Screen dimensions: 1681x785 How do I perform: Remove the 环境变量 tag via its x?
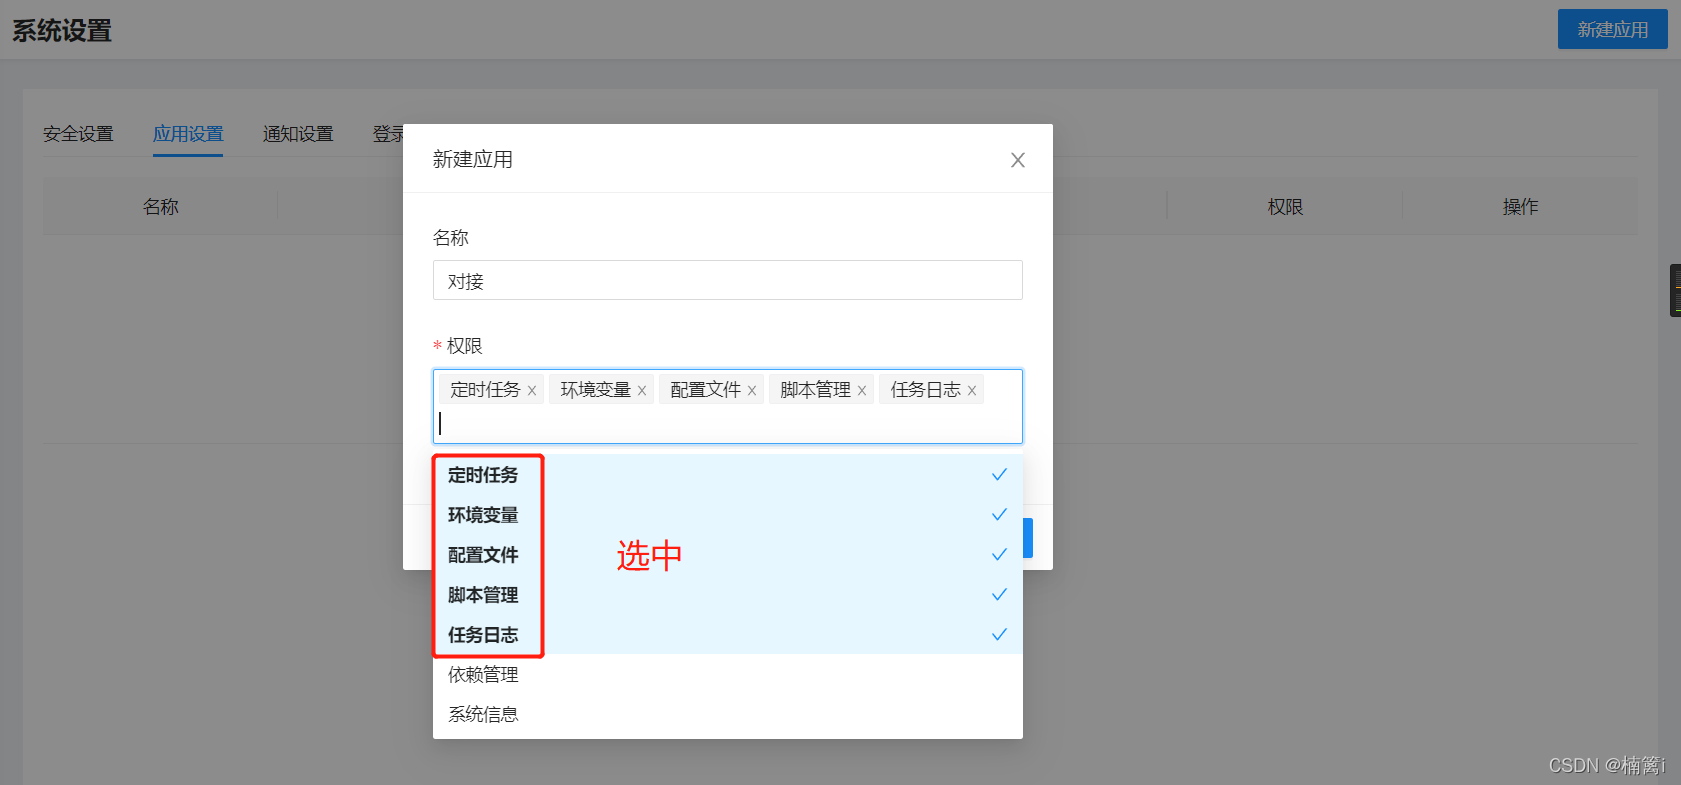tap(642, 391)
